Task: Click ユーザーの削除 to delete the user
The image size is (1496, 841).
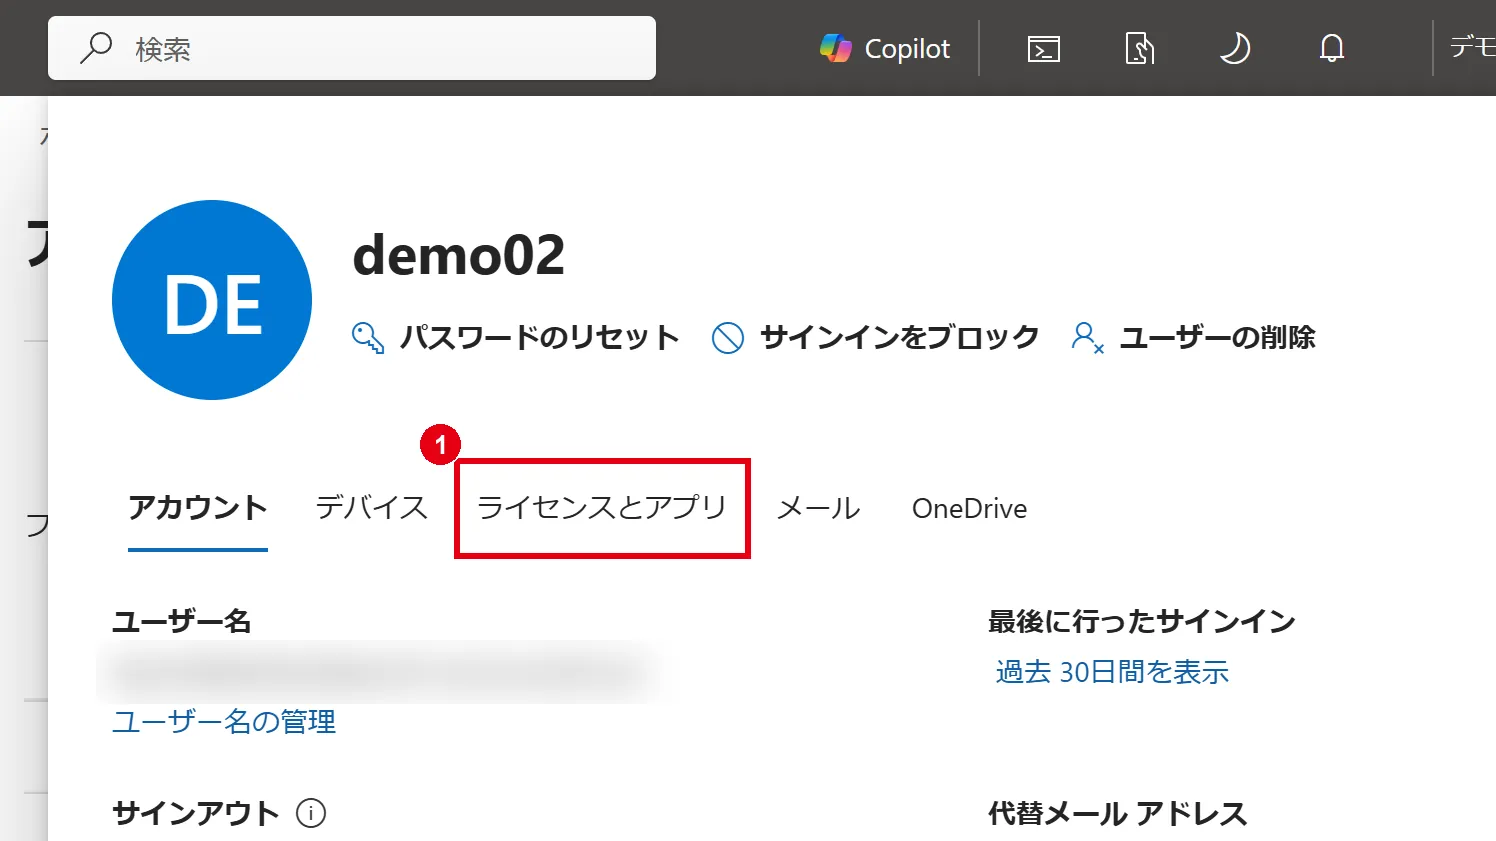Action: pos(1218,337)
